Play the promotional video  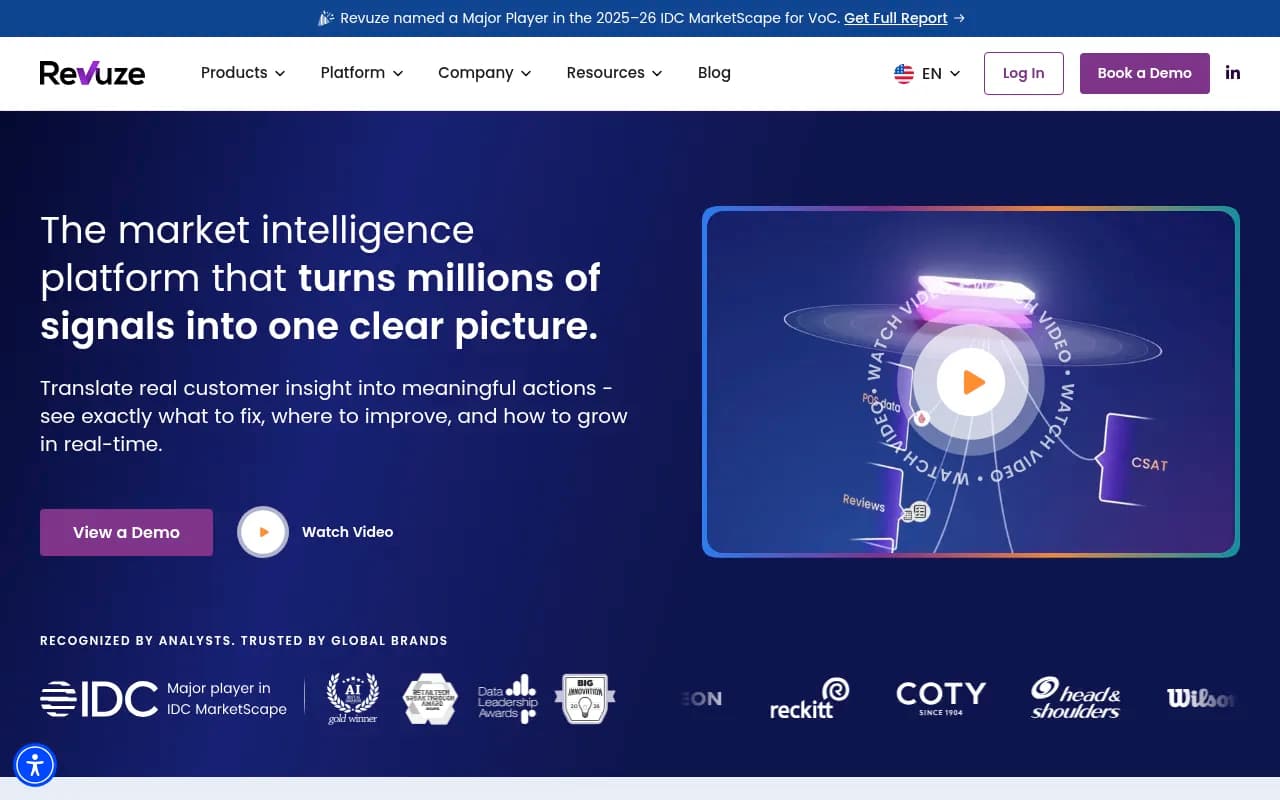click(970, 381)
